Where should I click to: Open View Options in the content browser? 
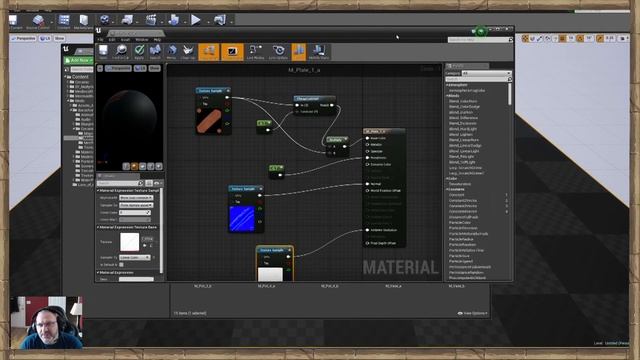[472, 313]
